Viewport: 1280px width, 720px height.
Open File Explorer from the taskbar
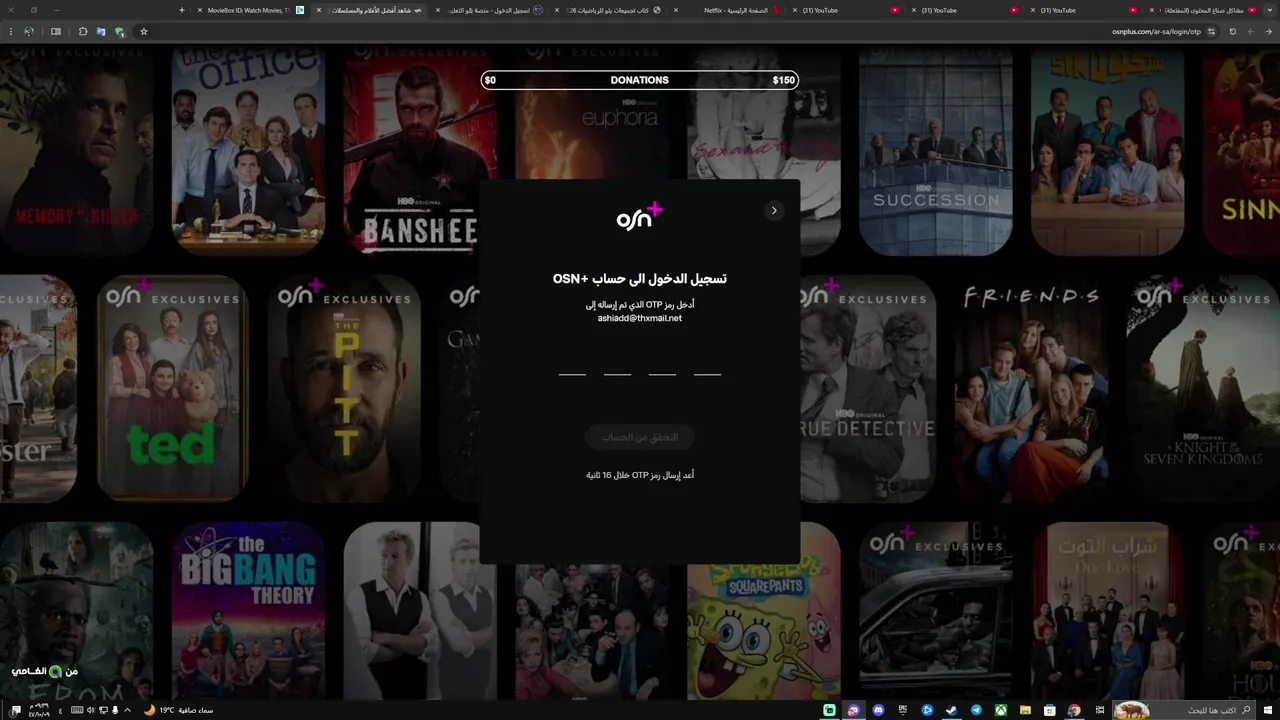click(x=1025, y=710)
